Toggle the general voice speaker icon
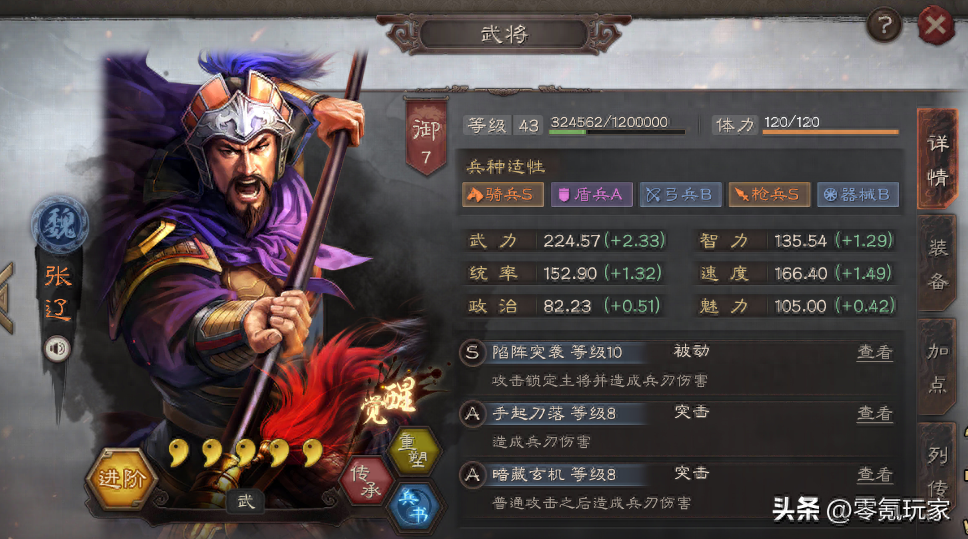 (x=57, y=349)
